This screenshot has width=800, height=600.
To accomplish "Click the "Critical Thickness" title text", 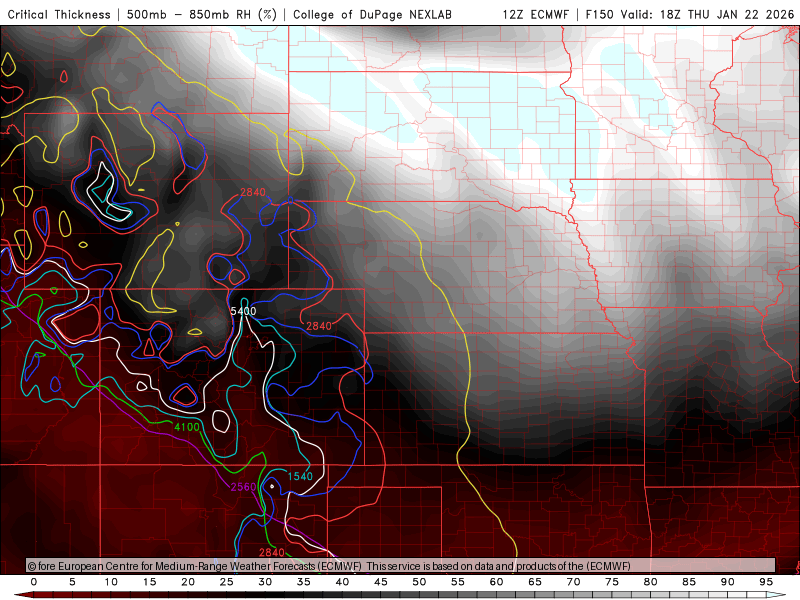I will [59, 14].
